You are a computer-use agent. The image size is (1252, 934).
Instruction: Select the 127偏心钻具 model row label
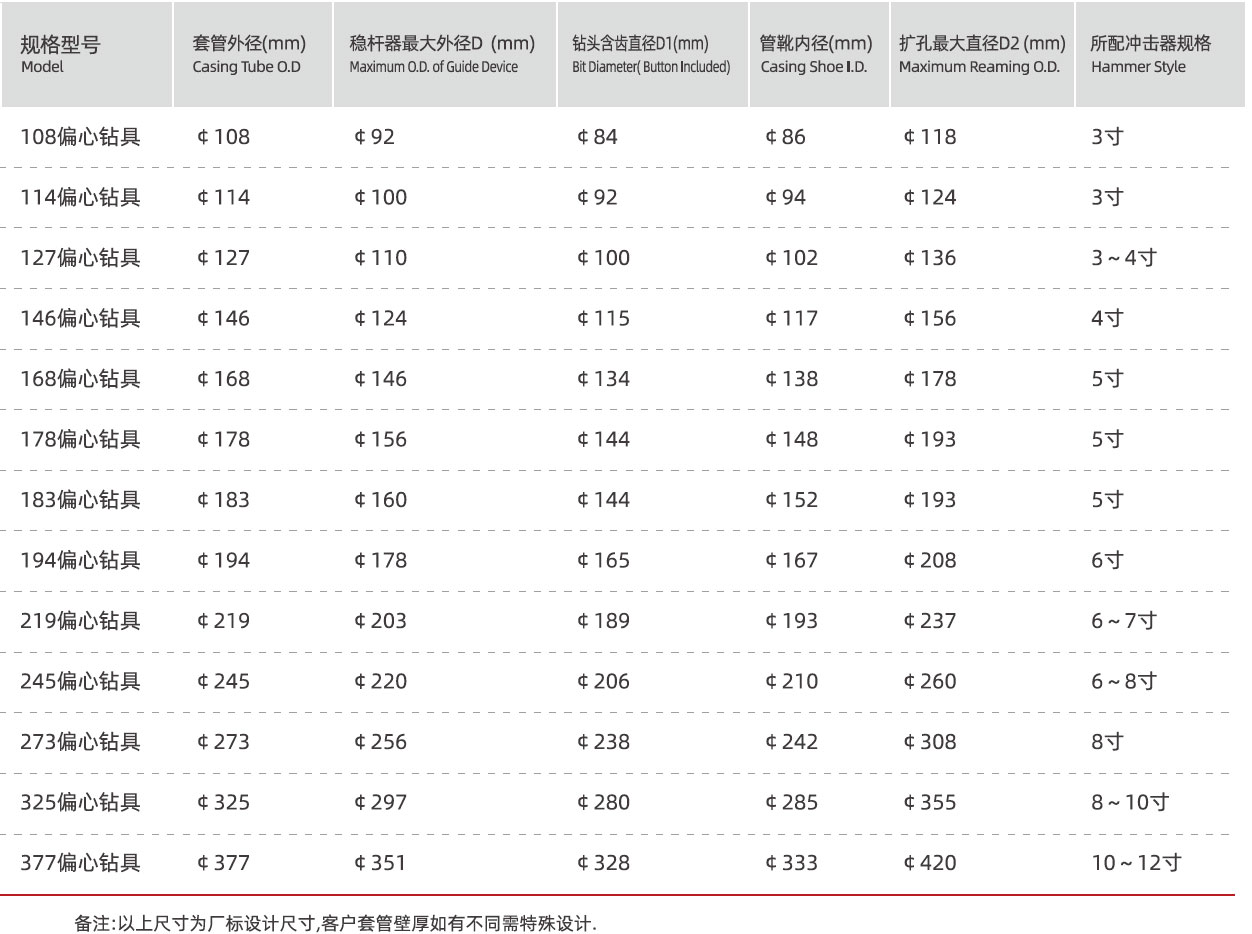tap(80, 258)
